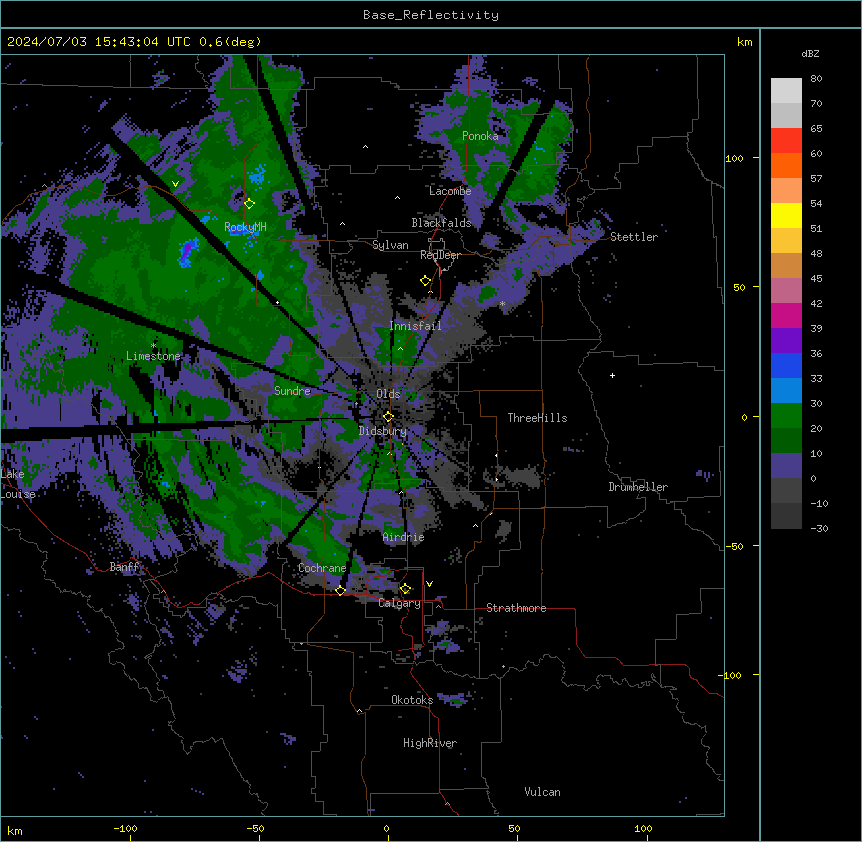Click the -50 tick on the bottom km axis
The image size is (862, 842).
255,828
